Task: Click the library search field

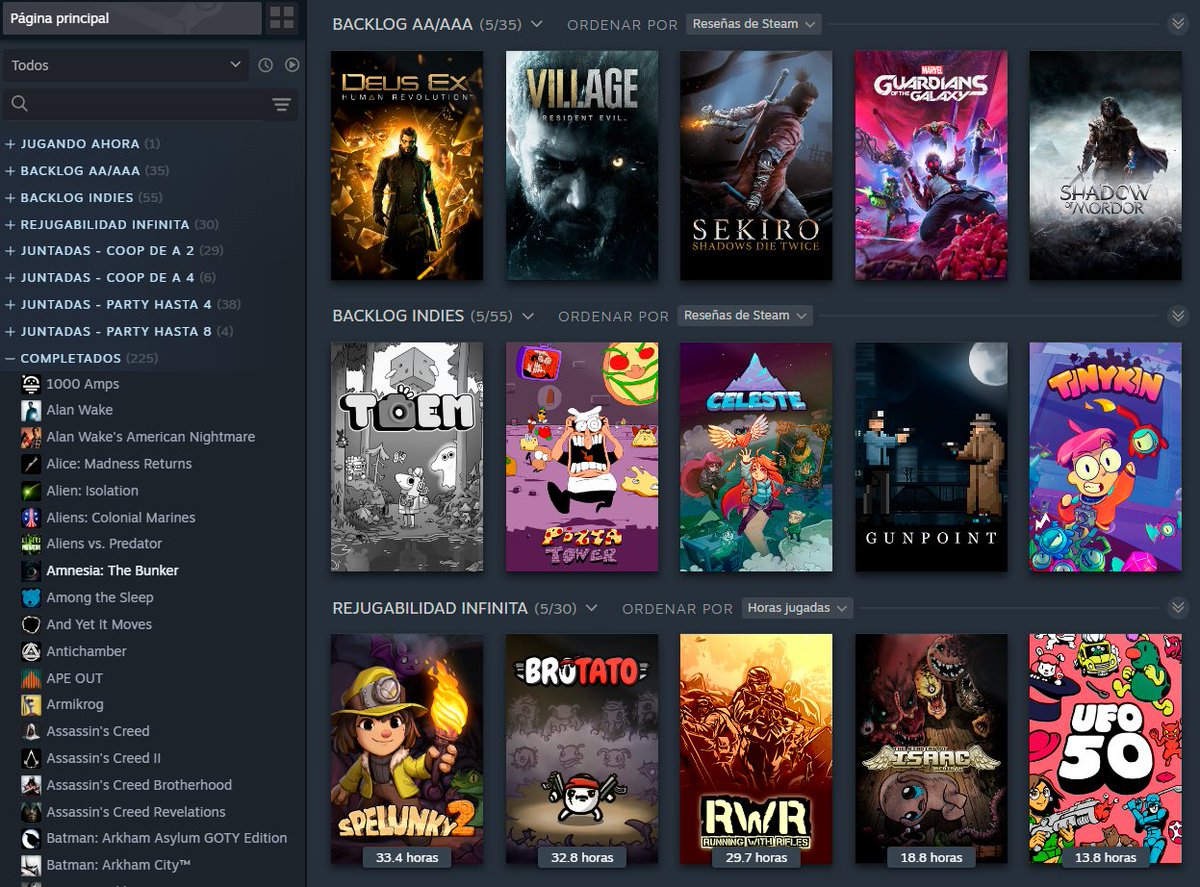Action: [x=151, y=104]
